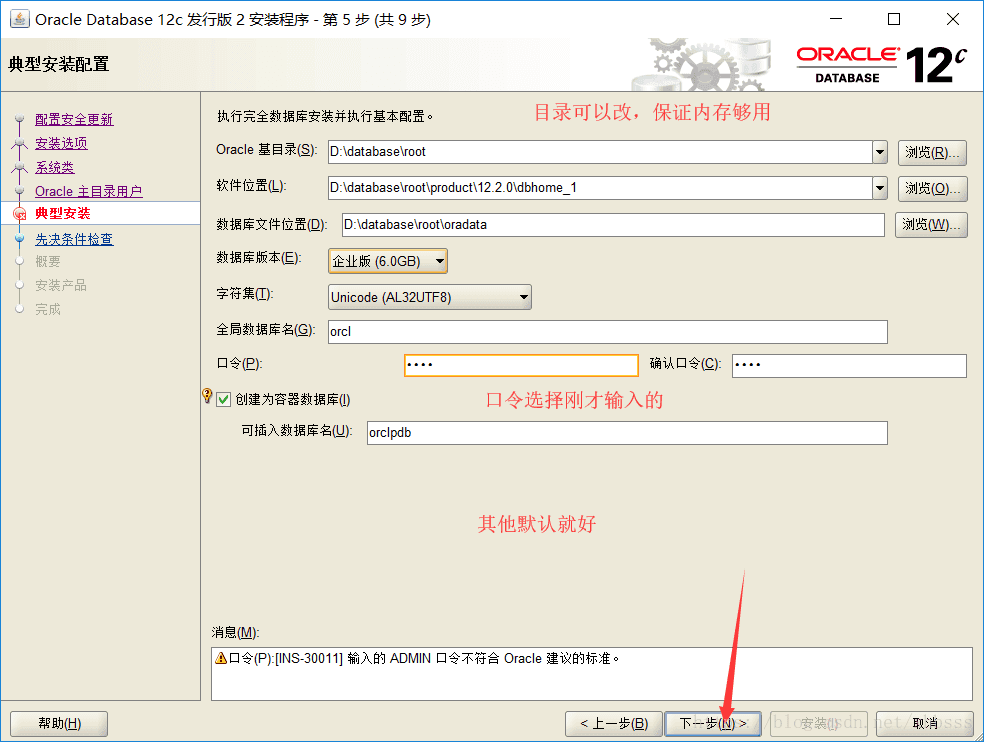Screen dimensions: 984x742
Task: Click the step bullet beside 先决条件检查
Action: tap(19, 239)
